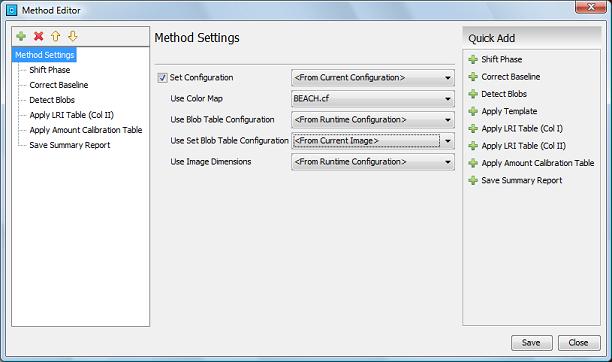Select Save Summary Report tree step
Image resolution: width=612 pixels, height=362 pixels.
pyautogui.click(x=69, y=145)
